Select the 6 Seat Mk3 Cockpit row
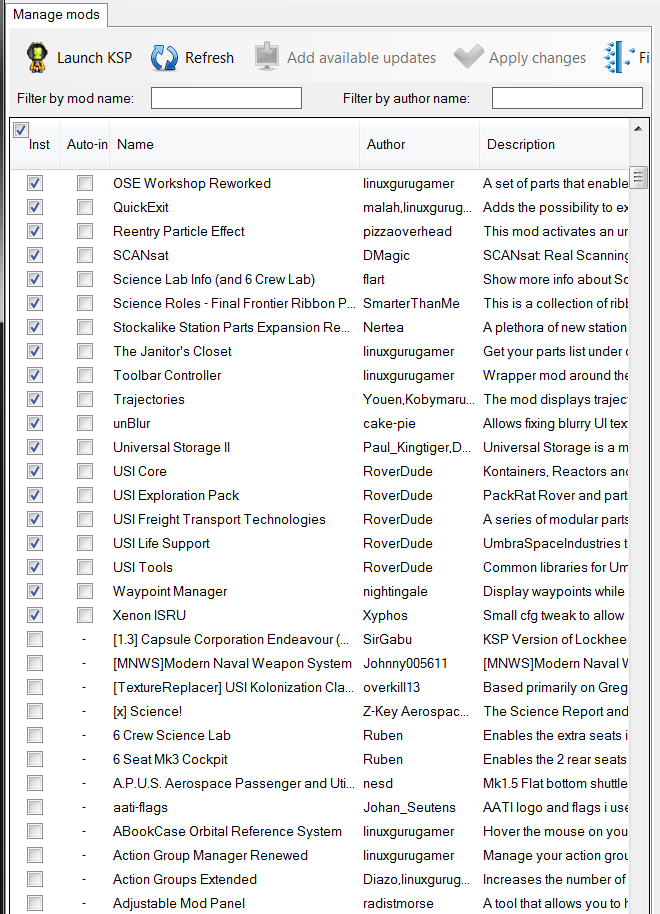Screen dimensions: 660x914 pos(320,759)
